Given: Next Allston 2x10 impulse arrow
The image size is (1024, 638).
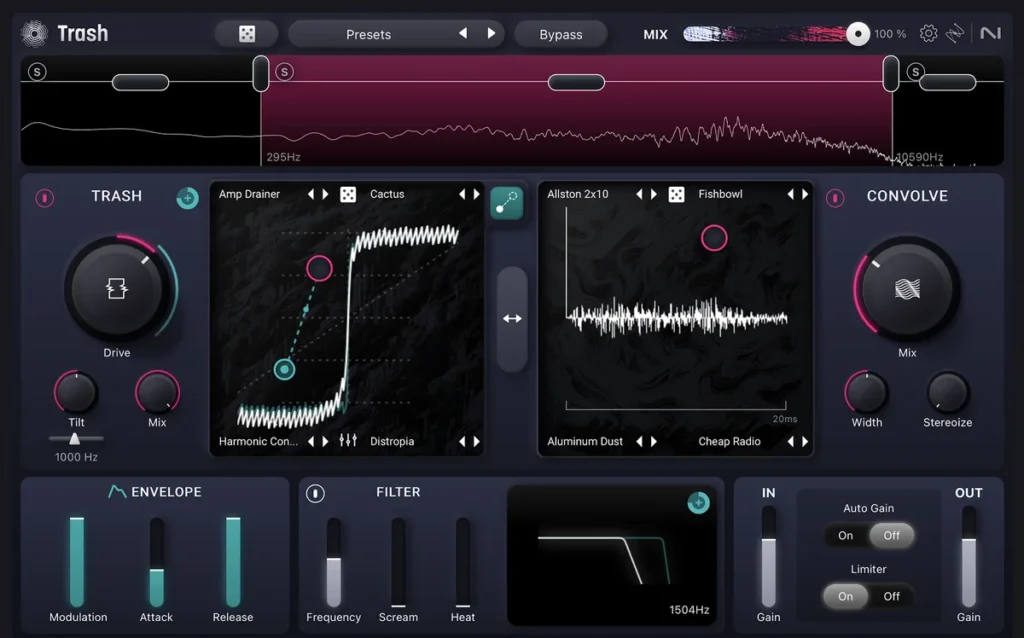Looking at the screenshot, I should tap(654, 194).
